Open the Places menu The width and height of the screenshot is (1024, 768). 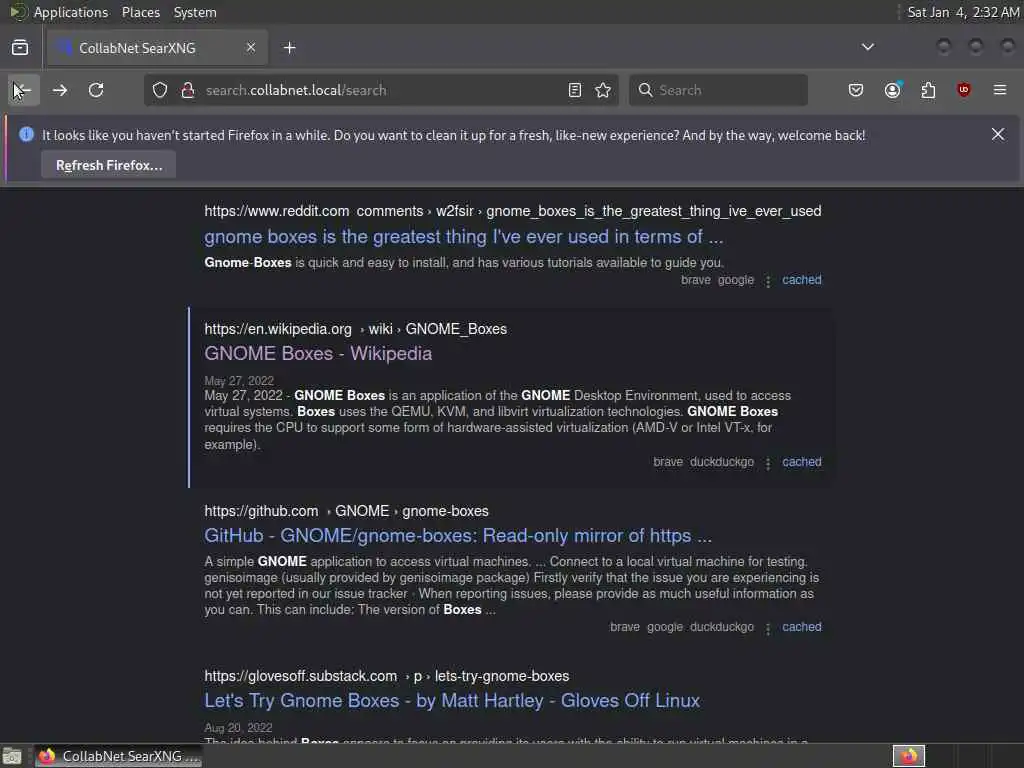tap(141, 12)
